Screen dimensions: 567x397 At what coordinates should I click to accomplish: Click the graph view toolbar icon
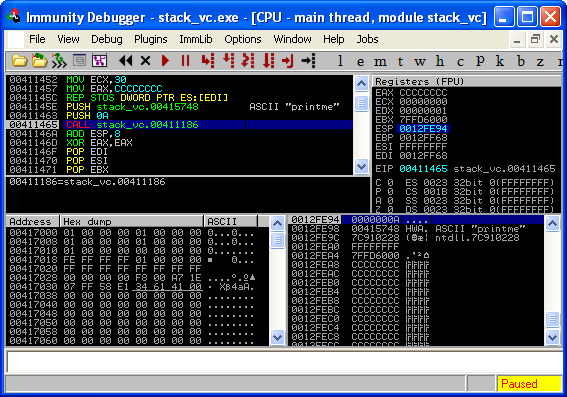(x=99, y=60)
